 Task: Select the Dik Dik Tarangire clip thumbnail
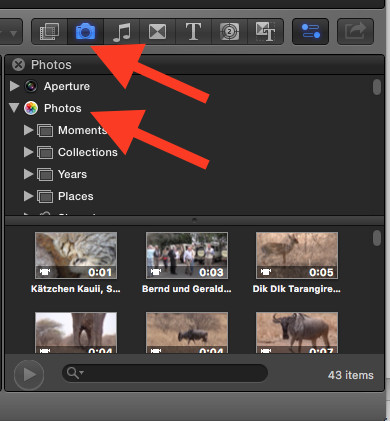(x=297, y=255)
